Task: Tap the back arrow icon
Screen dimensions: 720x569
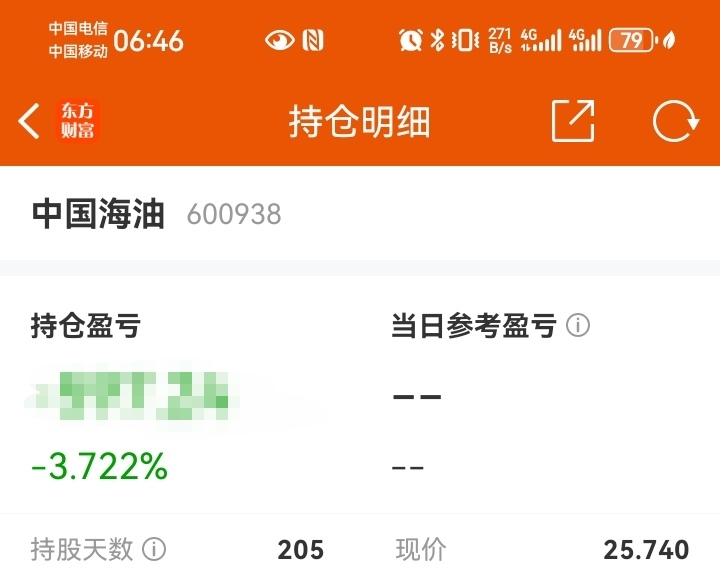Action: coord(29,121)
